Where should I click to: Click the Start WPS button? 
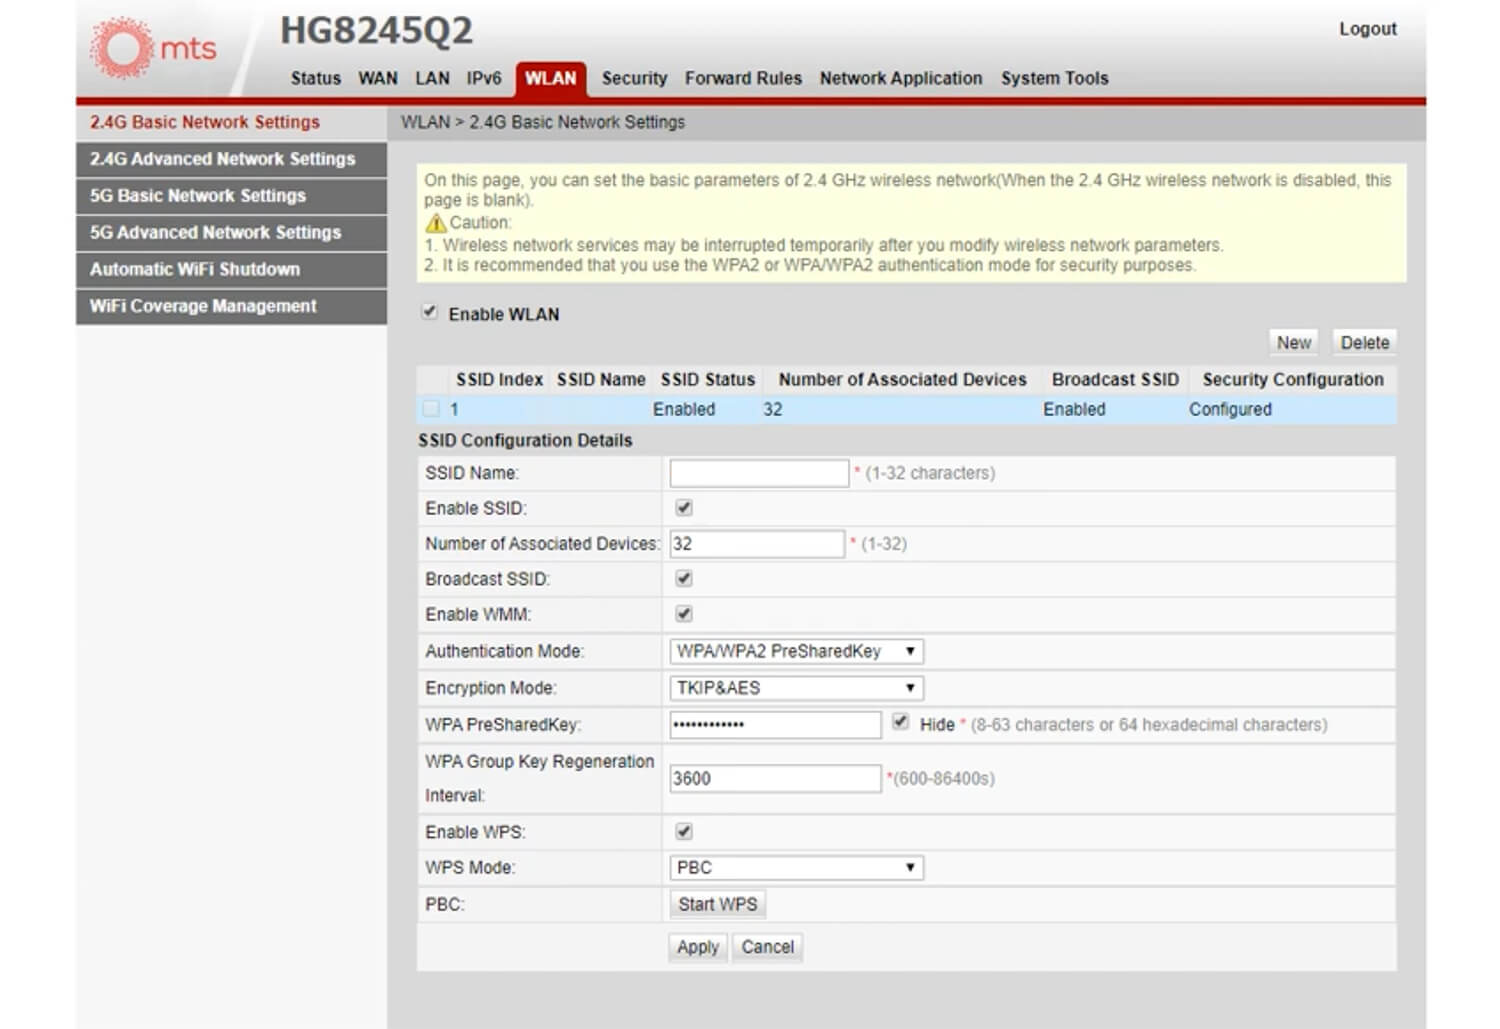pyautogui.click(x=717, y=904)
